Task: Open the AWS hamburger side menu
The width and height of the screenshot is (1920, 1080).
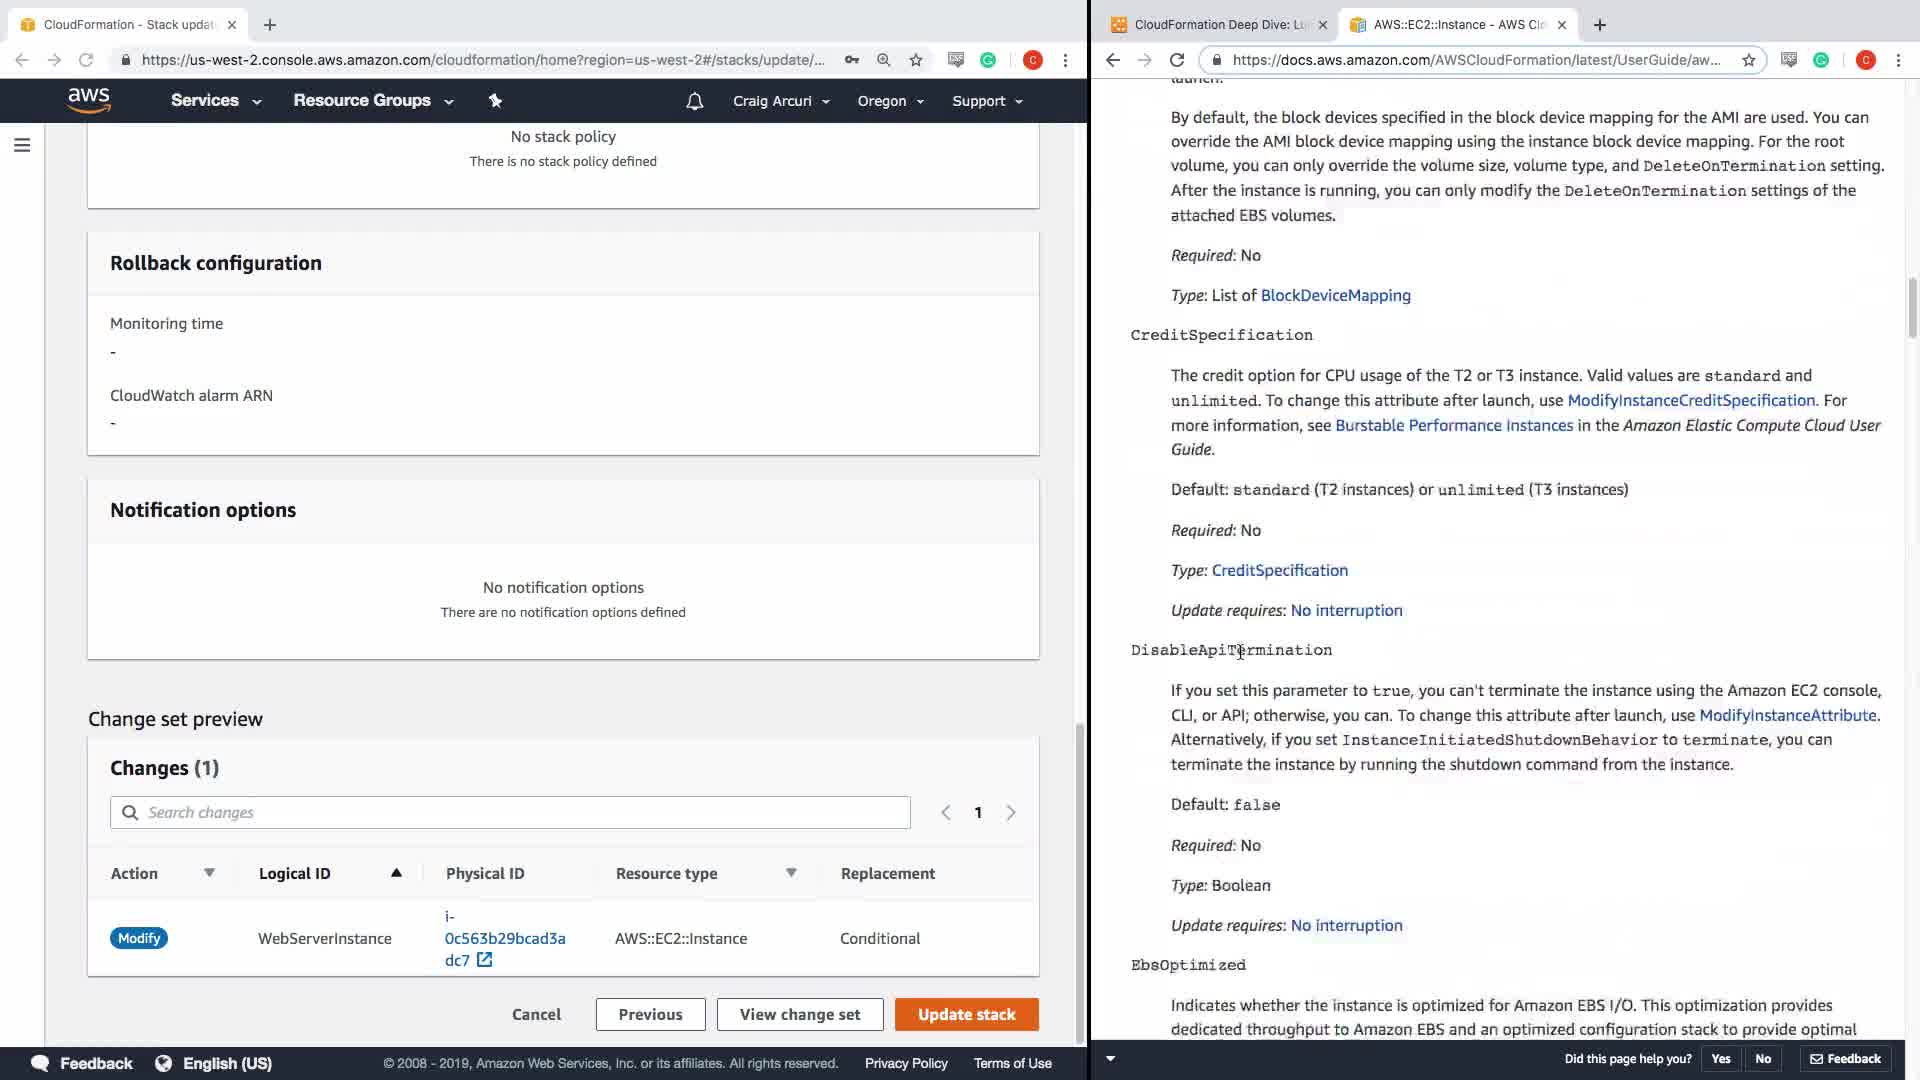Action: pos(22,146)
